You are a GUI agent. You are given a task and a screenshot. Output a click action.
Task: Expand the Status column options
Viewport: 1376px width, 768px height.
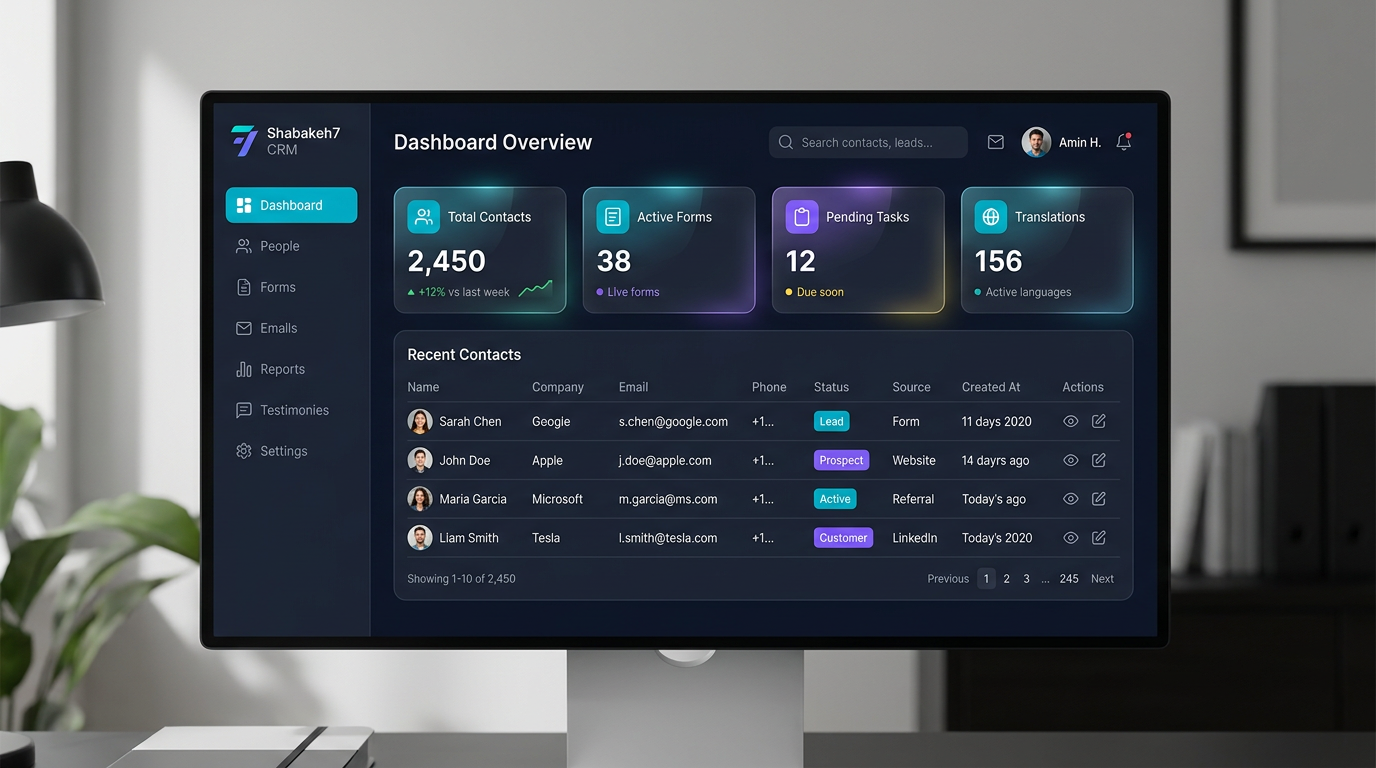831,387
